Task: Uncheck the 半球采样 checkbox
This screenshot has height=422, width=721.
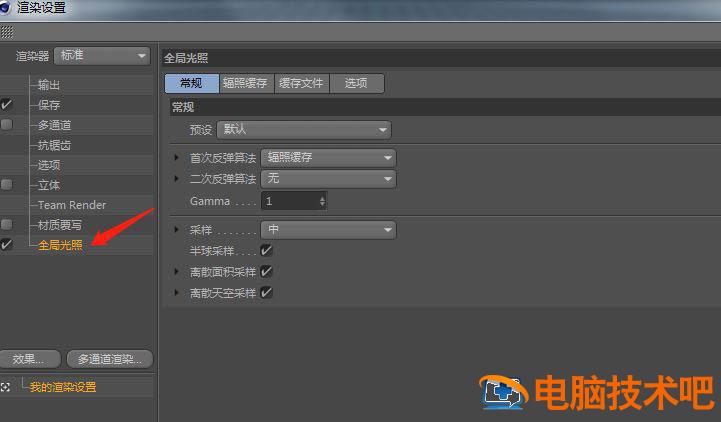Action: point(266,251)
